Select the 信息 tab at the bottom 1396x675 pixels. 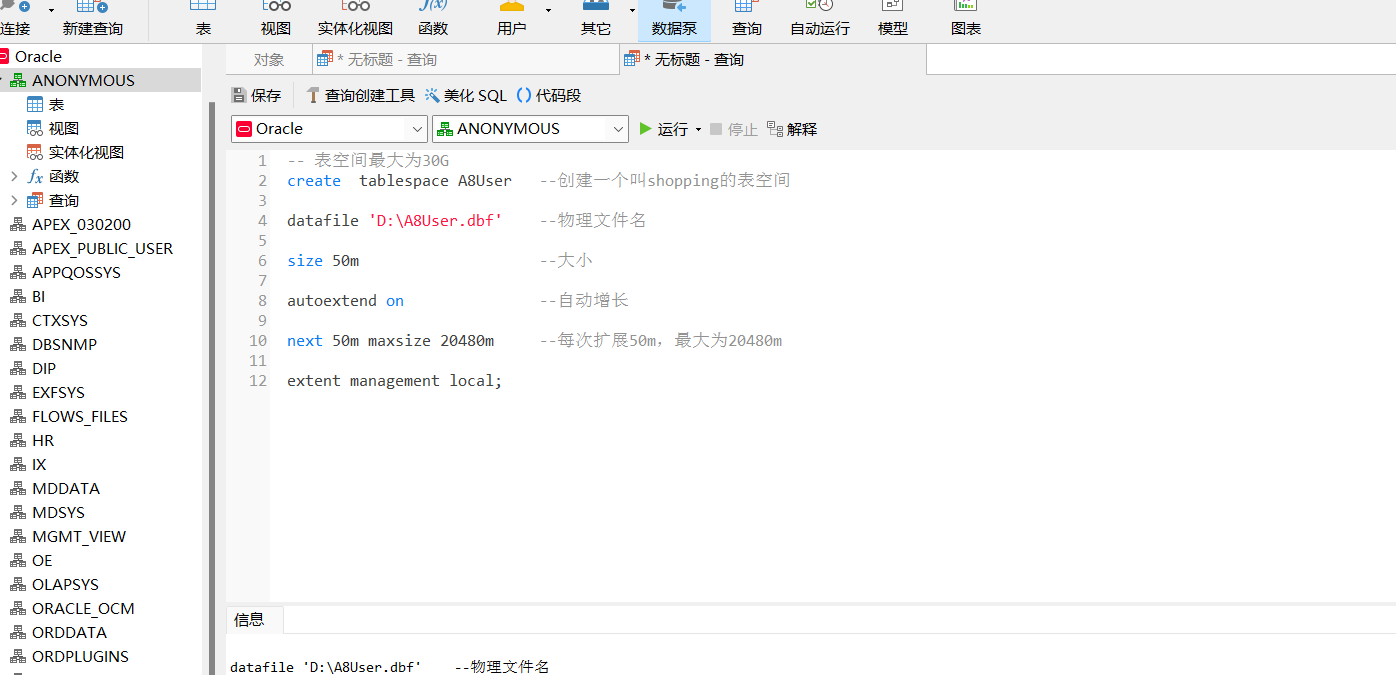(x=249, y=620)
